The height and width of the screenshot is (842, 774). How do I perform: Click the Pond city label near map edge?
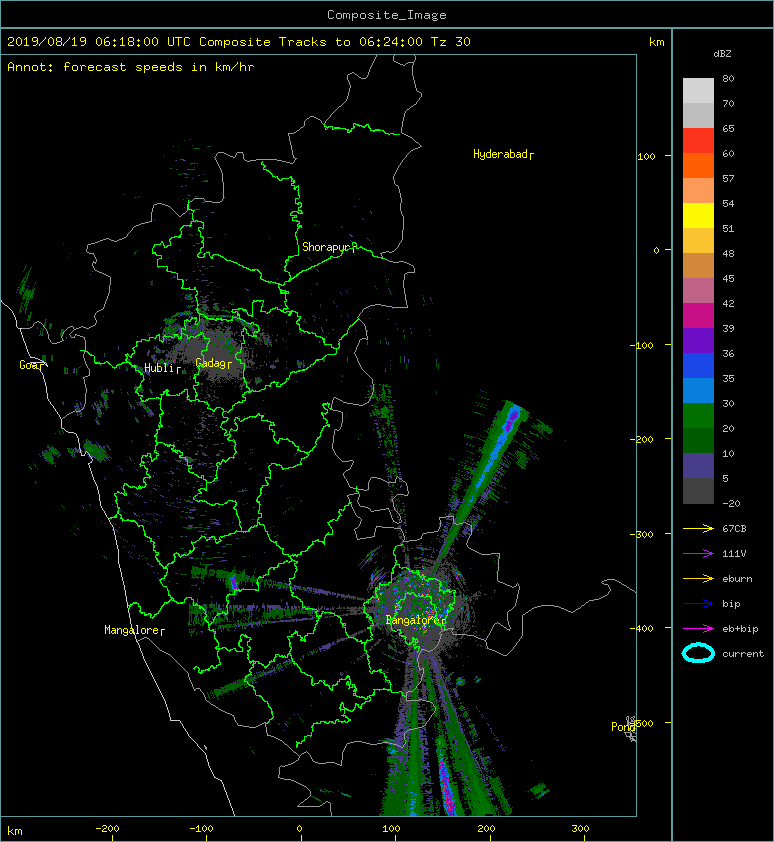pyautogui.click(x=623, y=727)
